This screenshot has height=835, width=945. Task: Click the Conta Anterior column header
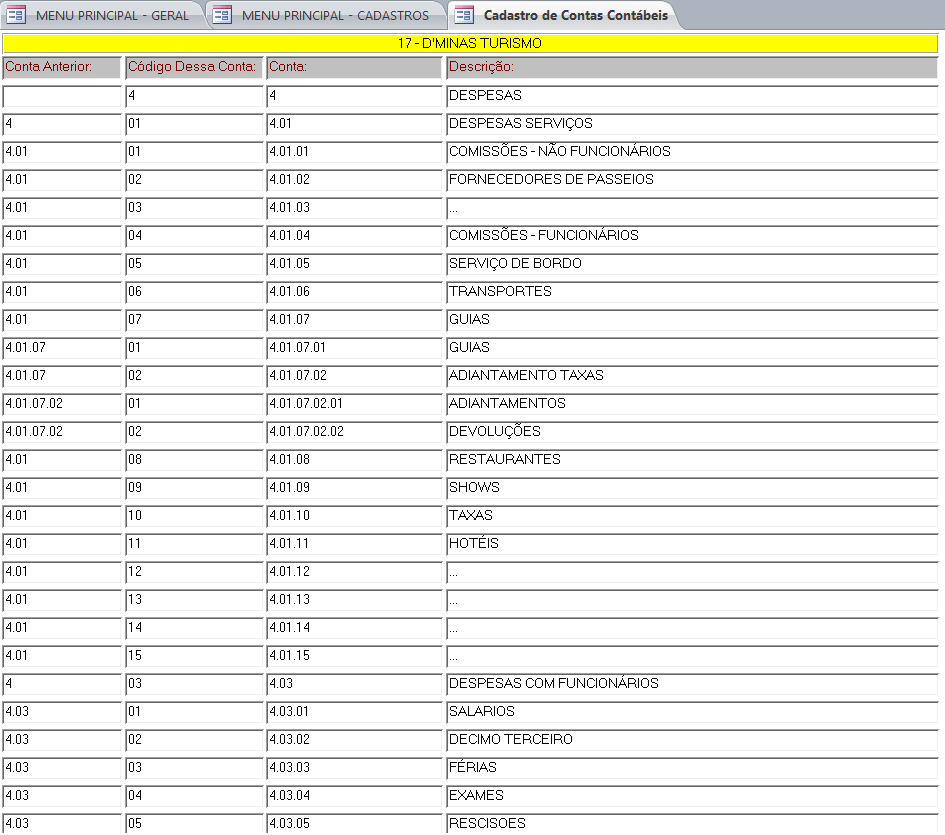(x=62, y=67)
